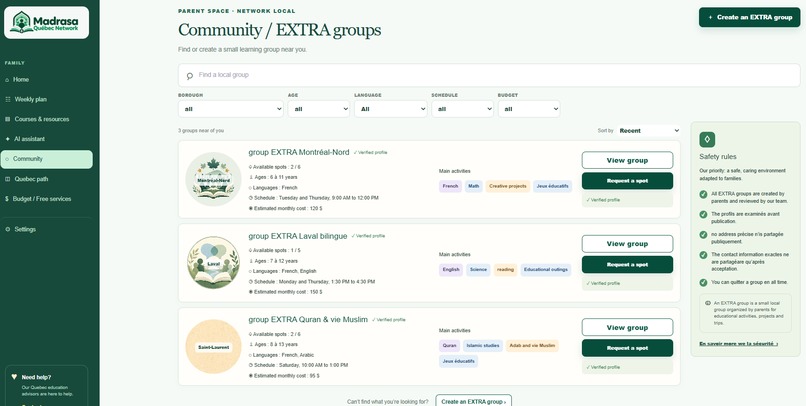Image resolution: width=806 pixels, height=406 pixels.
Task: View group for EXTRA Montréal-Nord
Action: [627, 160]
